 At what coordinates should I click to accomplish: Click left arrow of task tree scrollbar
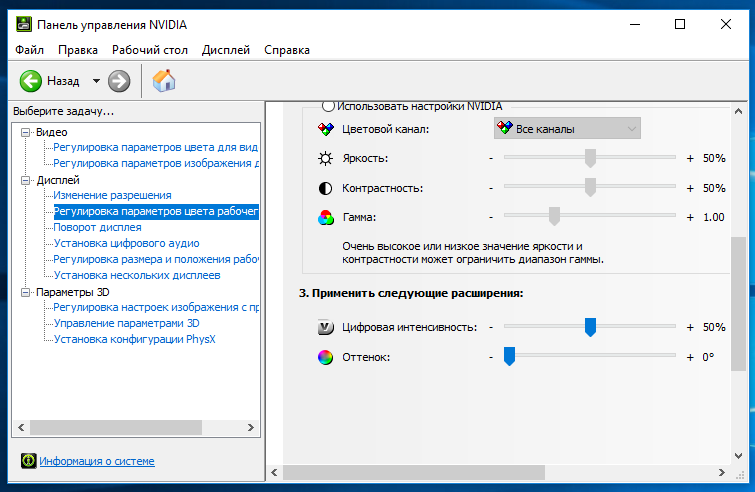coord(21,427)
